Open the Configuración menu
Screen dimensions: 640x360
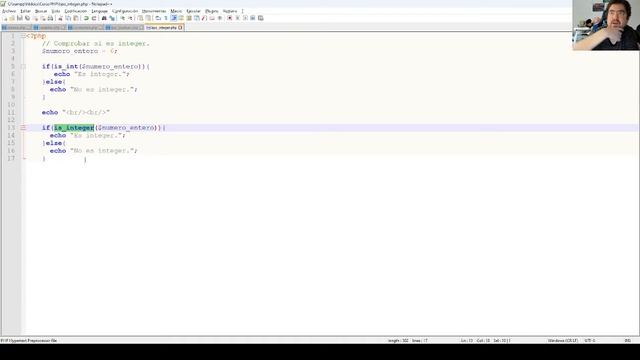(x=125, y=11)
